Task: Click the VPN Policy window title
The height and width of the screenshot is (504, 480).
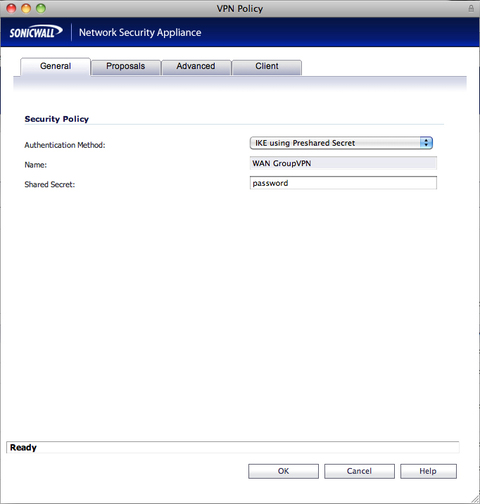Action: pyautogui.click(x=240, y=9)
